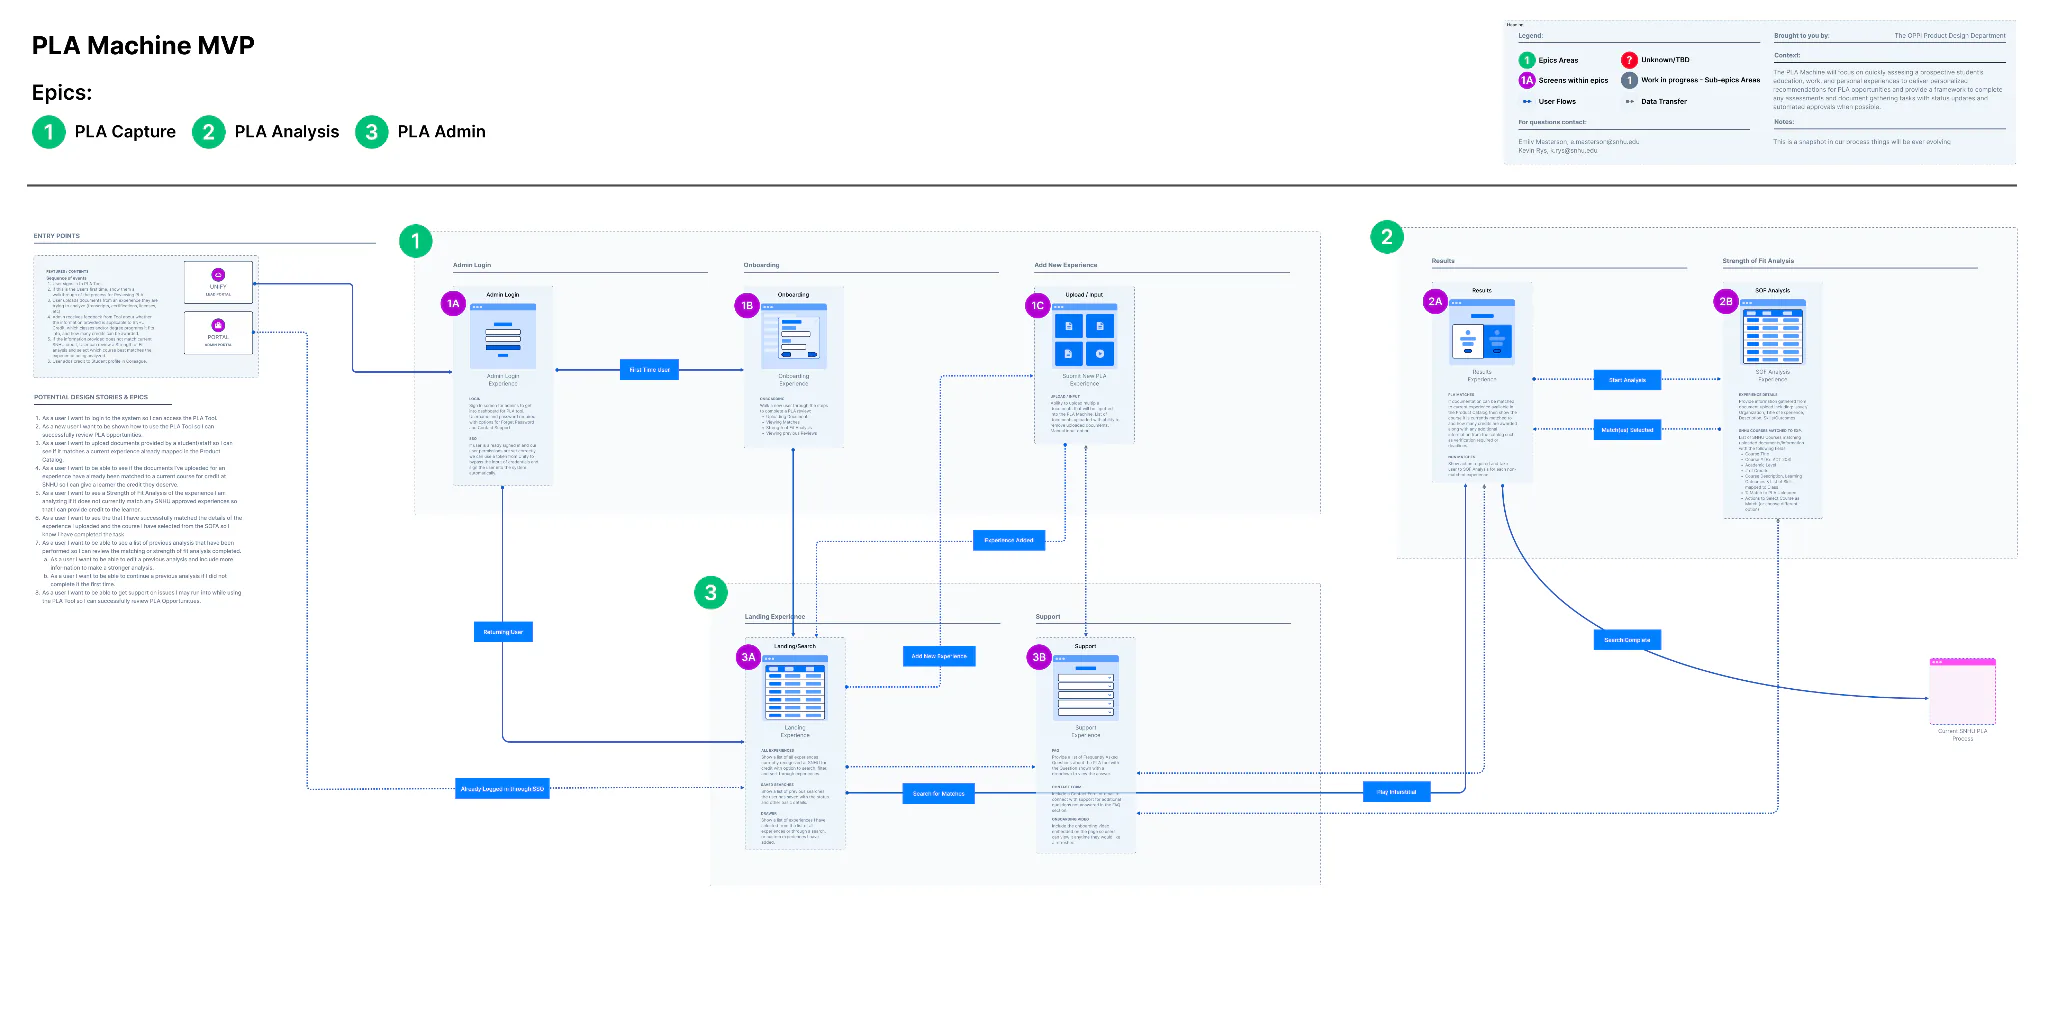Open the Onboarding wireframe thumbnail
2048x1014 pixels.
794,337
